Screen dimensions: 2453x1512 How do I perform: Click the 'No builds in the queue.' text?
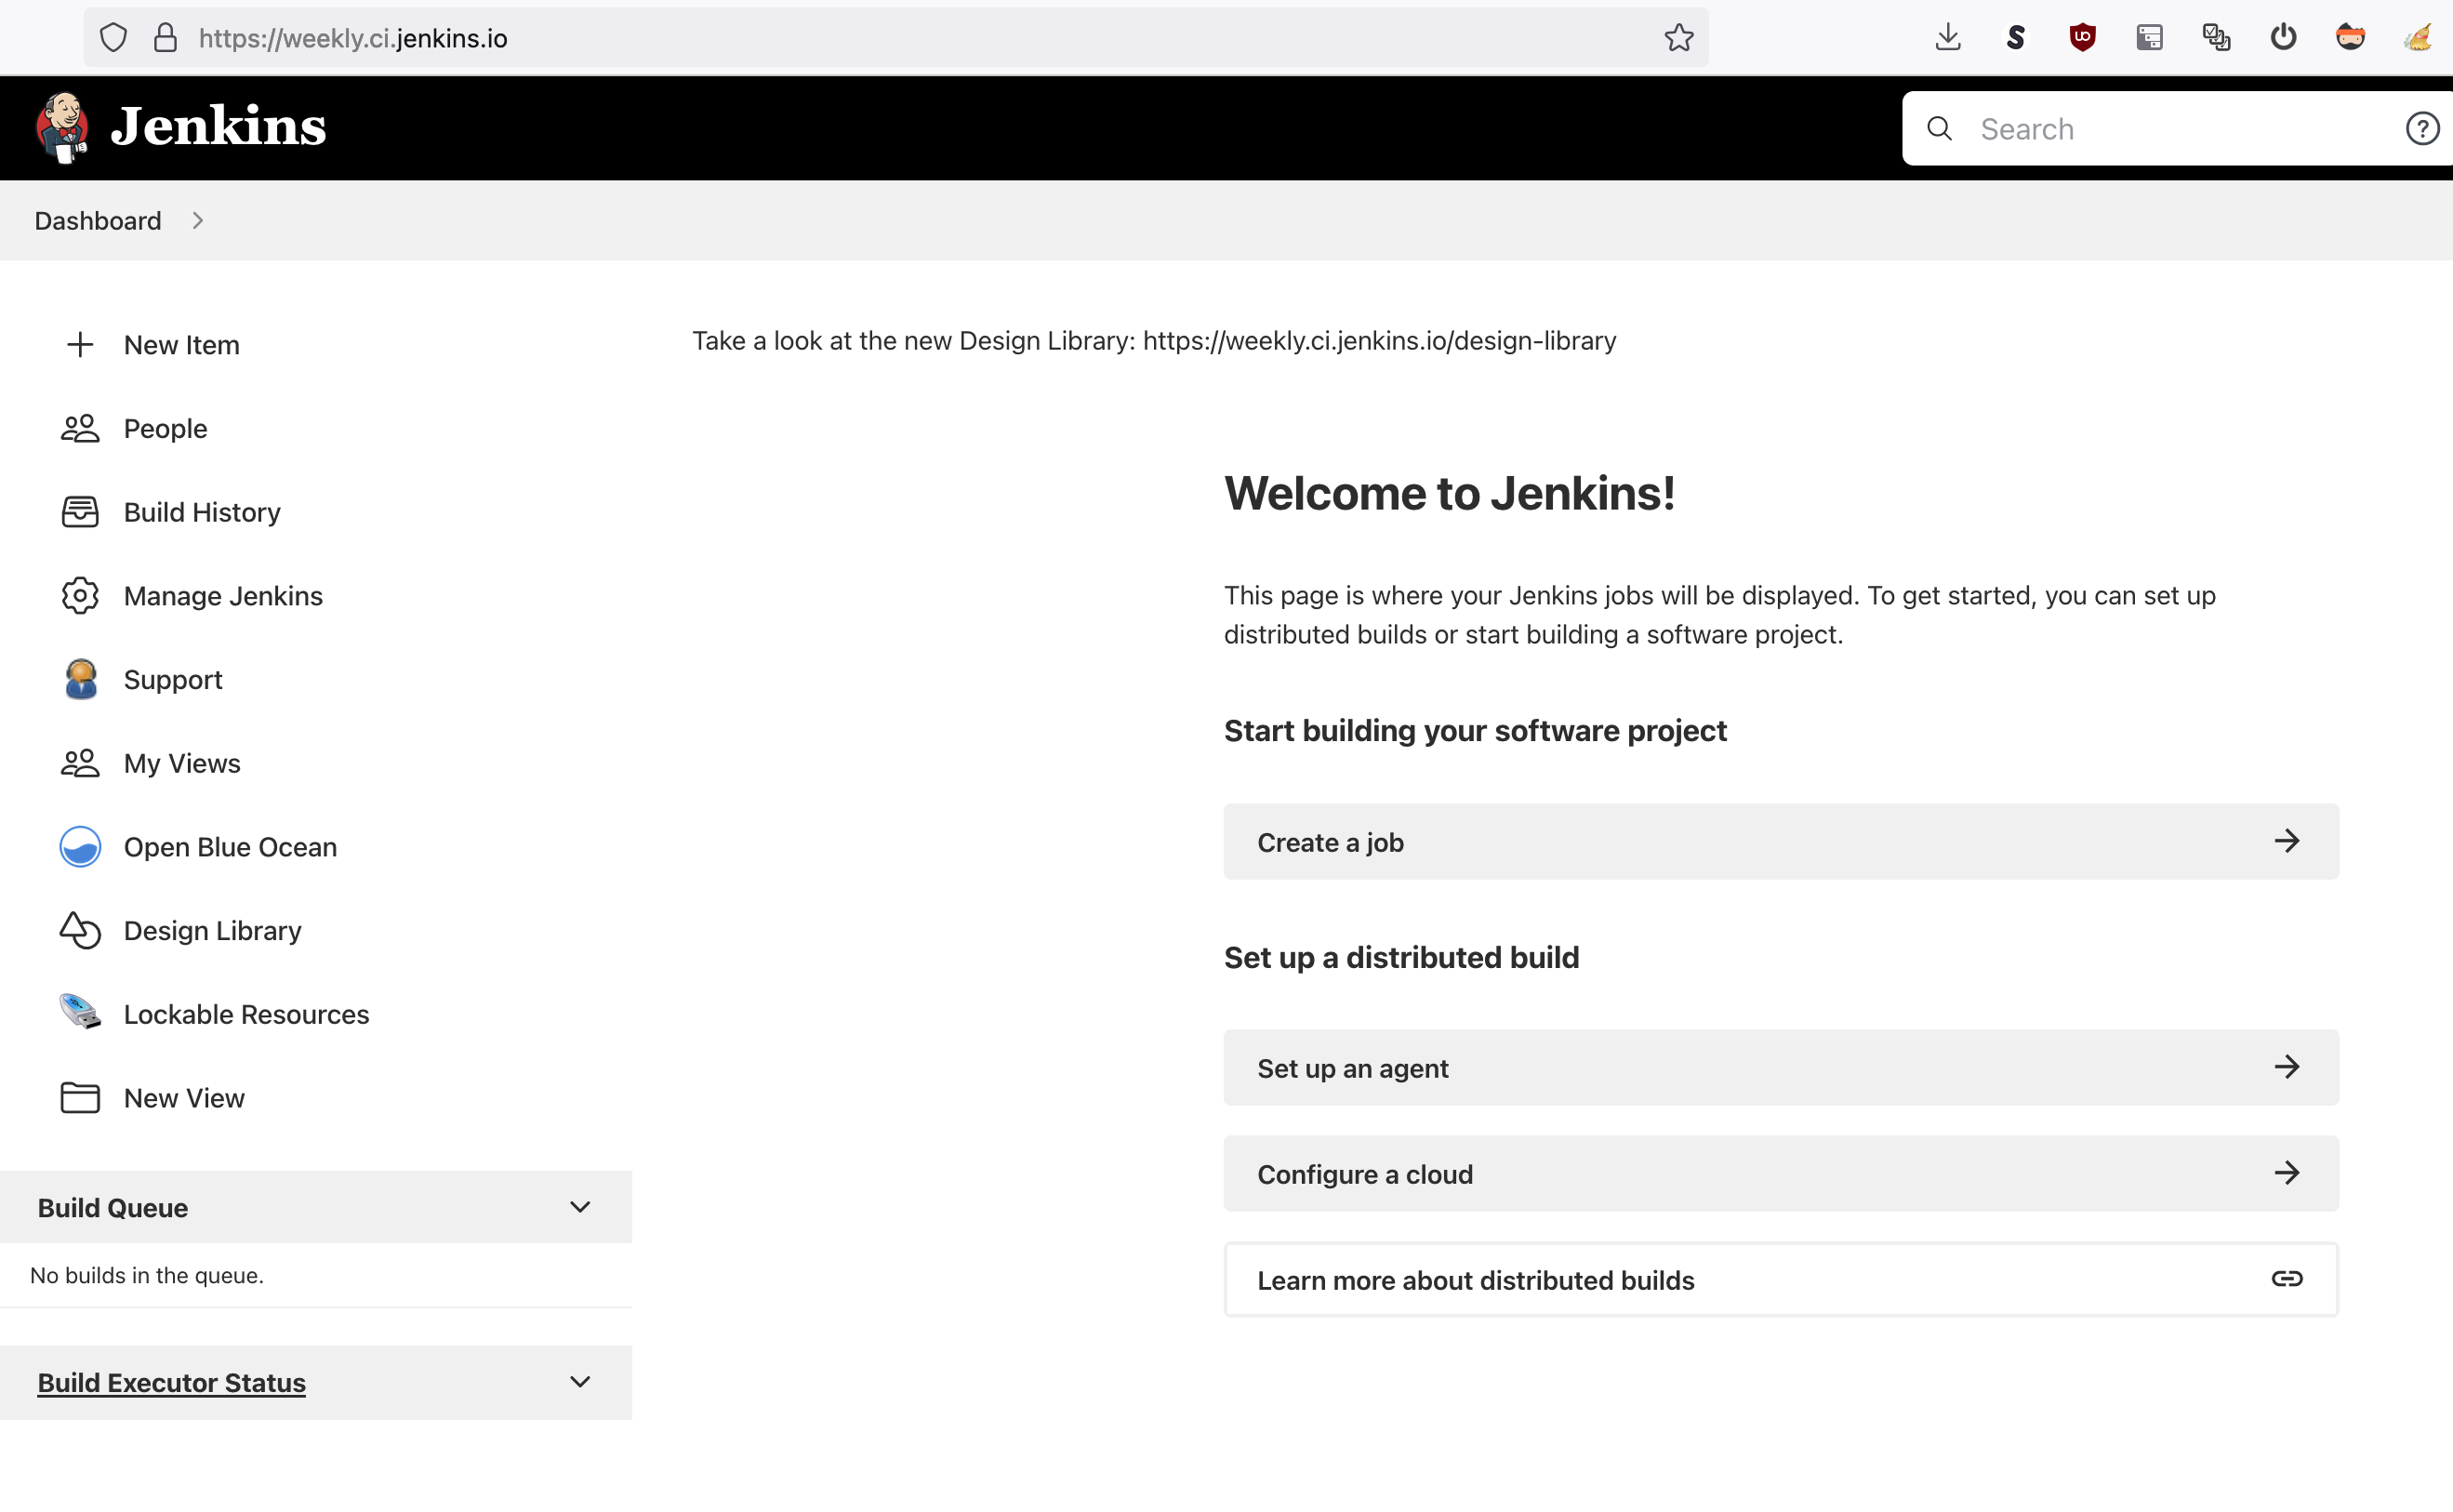click(x=147, y=1276)
